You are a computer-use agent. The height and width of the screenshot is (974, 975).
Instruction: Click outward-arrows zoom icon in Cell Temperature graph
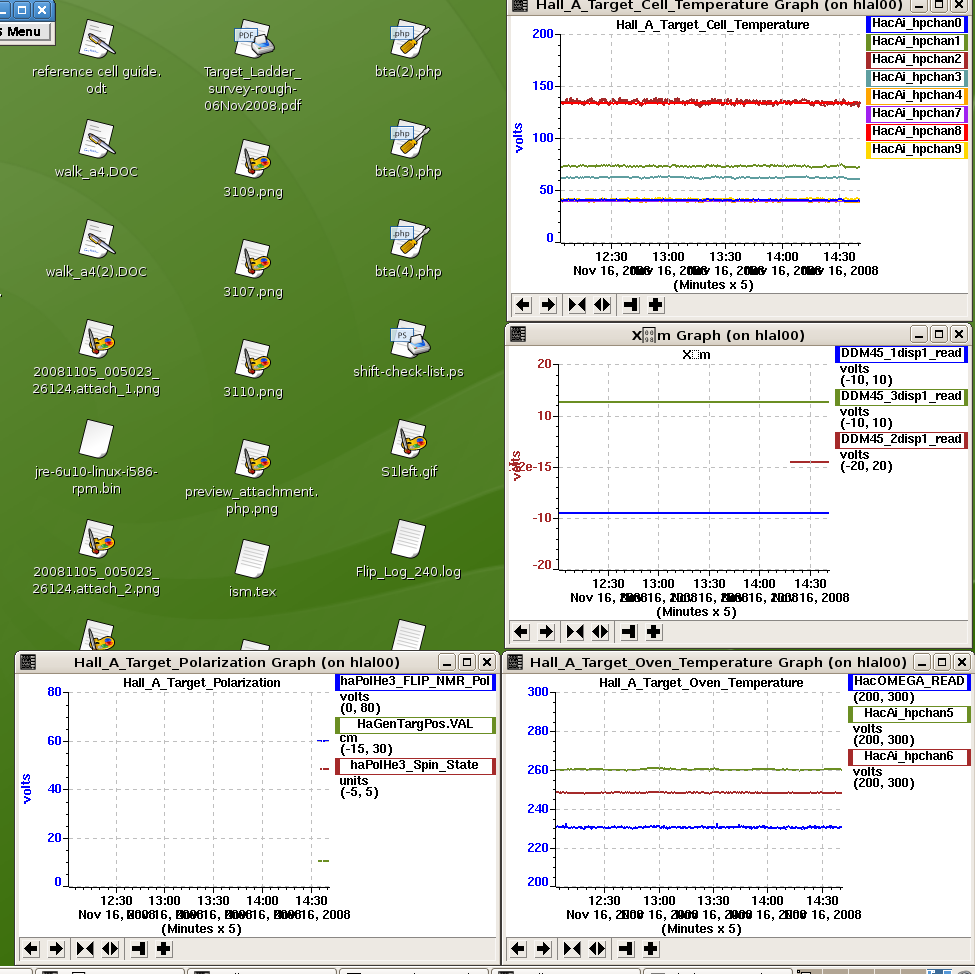coord(602,305)
